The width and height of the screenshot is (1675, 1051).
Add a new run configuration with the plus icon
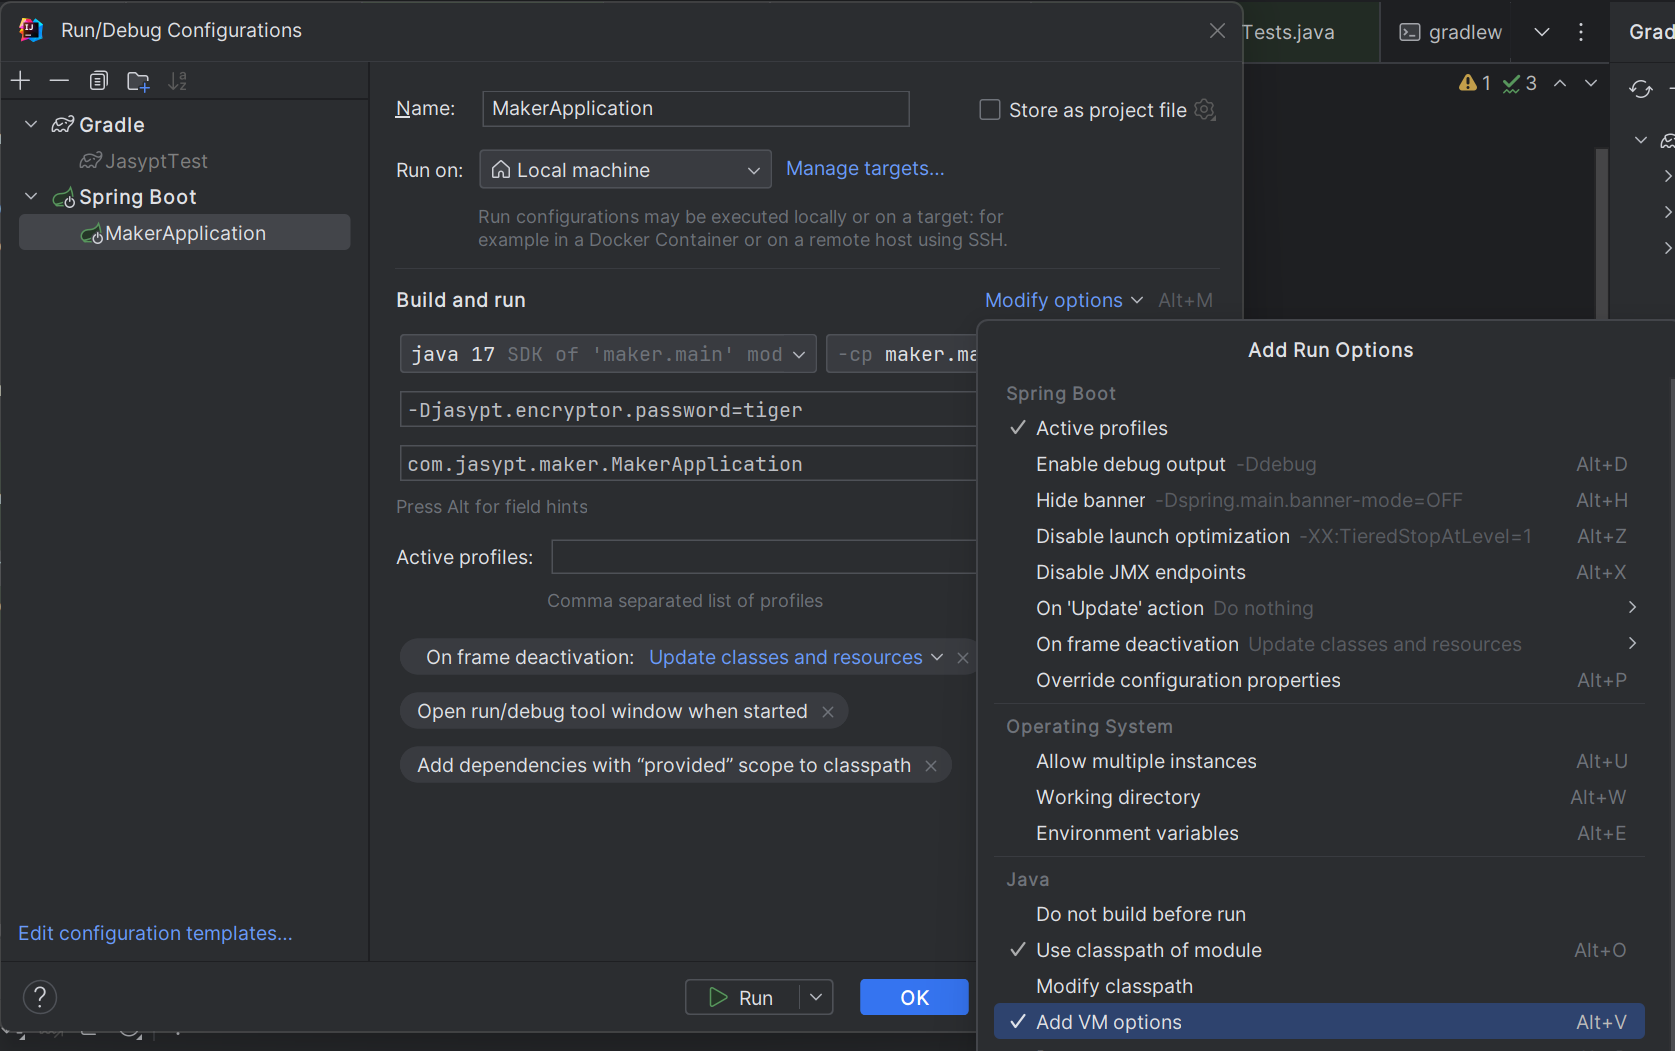tap(20, 81)
